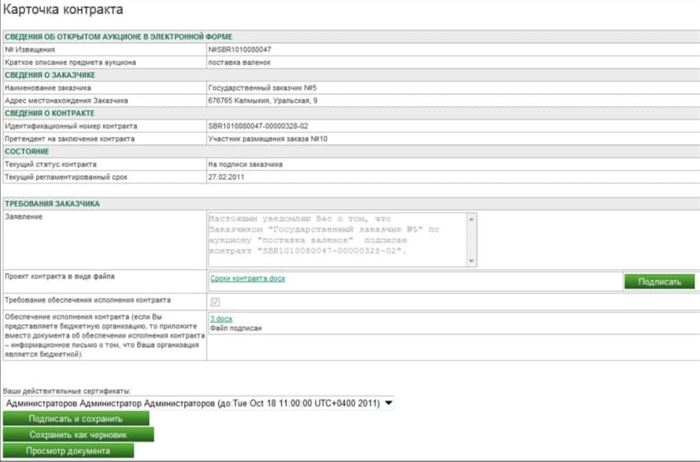The image size is (700, 462).
Task: Click inside the Заявление text area
Action: [x=338, y=240]
